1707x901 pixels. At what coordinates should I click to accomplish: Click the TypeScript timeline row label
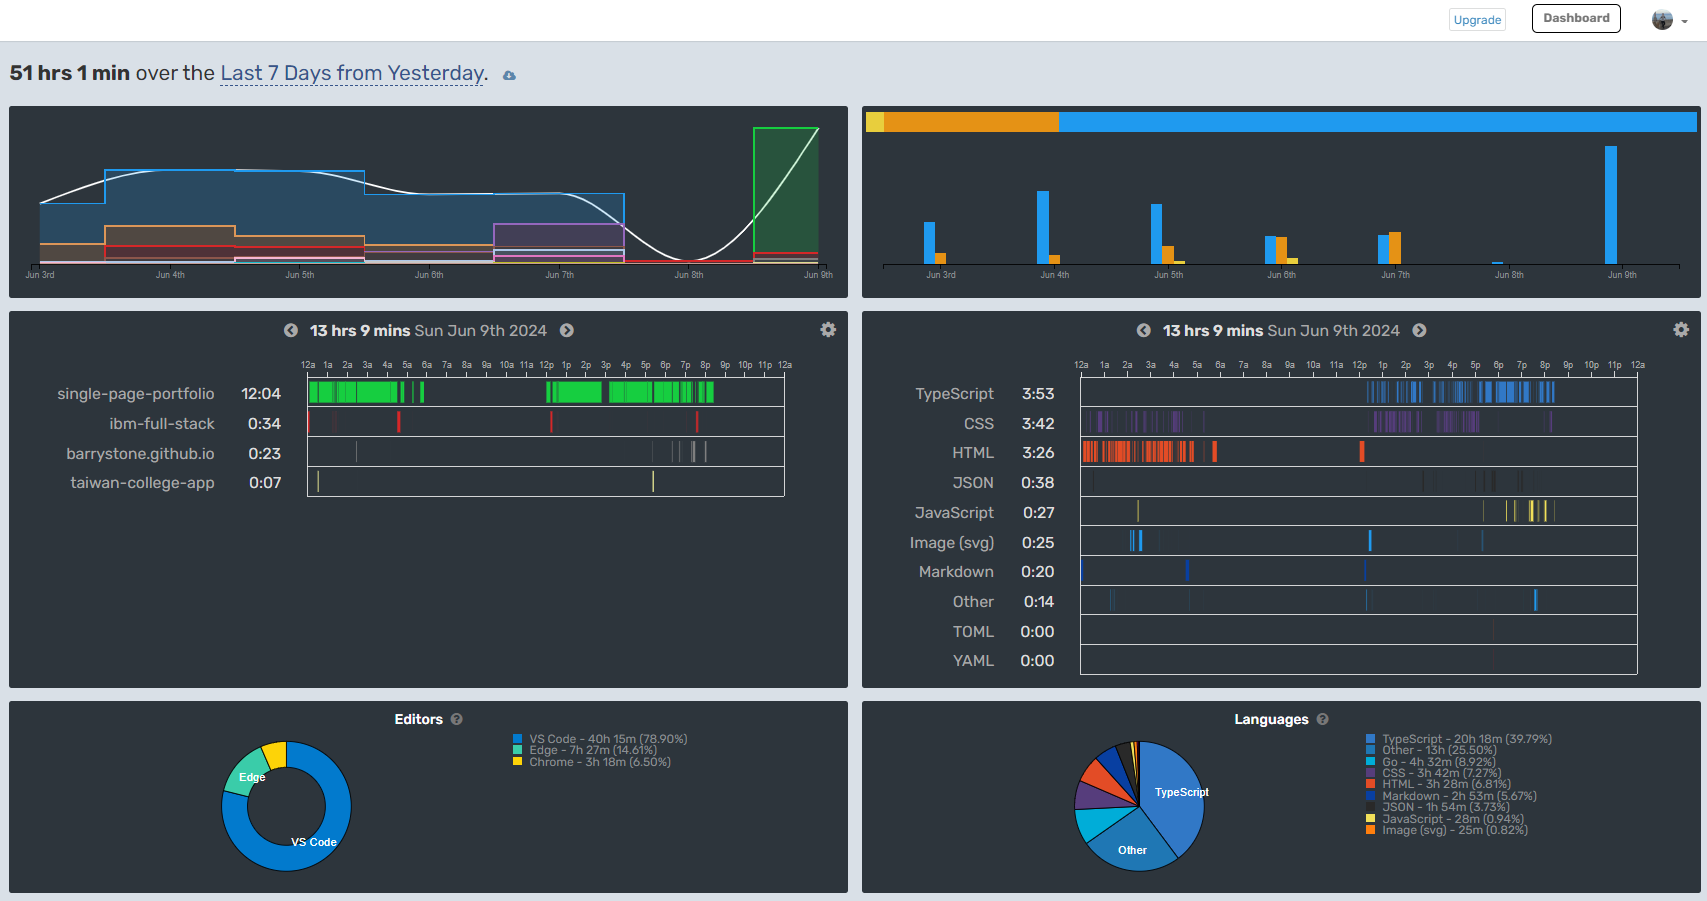pos(955,394)
